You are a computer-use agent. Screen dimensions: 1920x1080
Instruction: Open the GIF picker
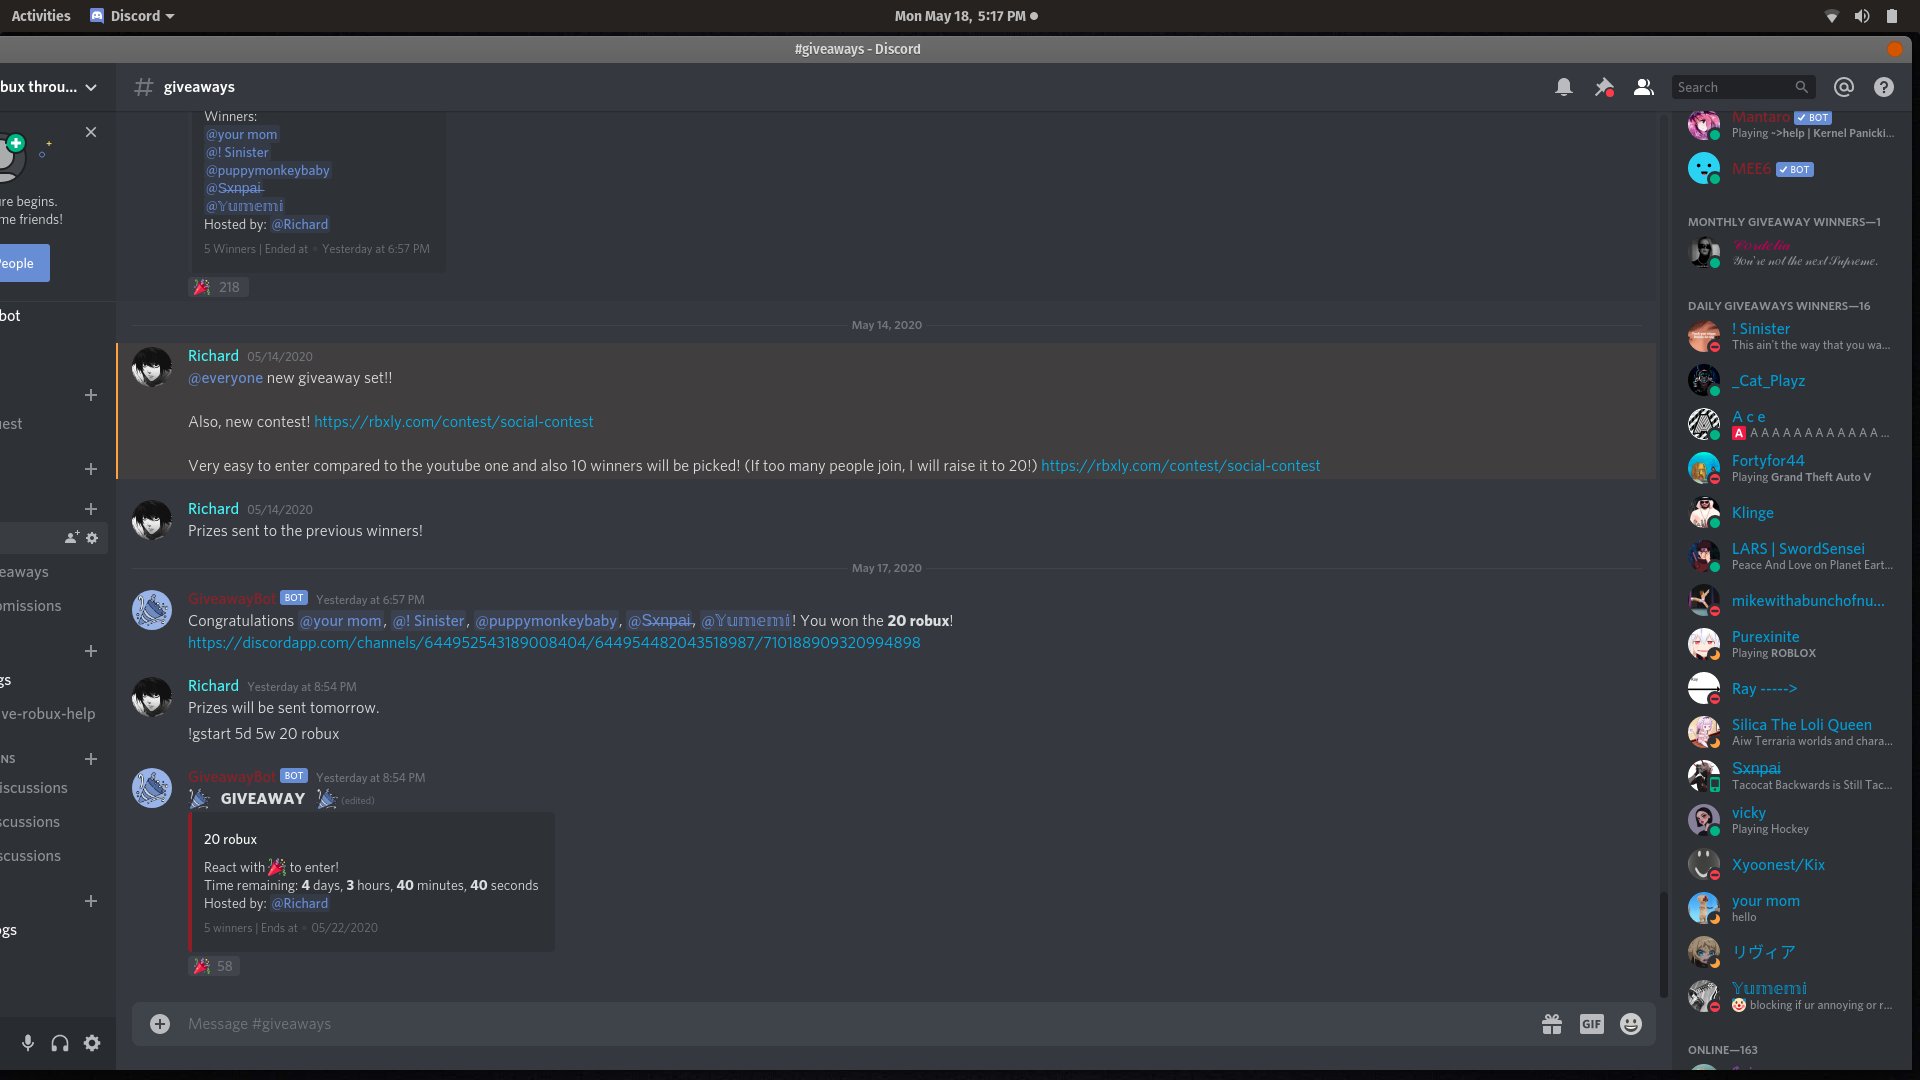coord(1591,1024)
